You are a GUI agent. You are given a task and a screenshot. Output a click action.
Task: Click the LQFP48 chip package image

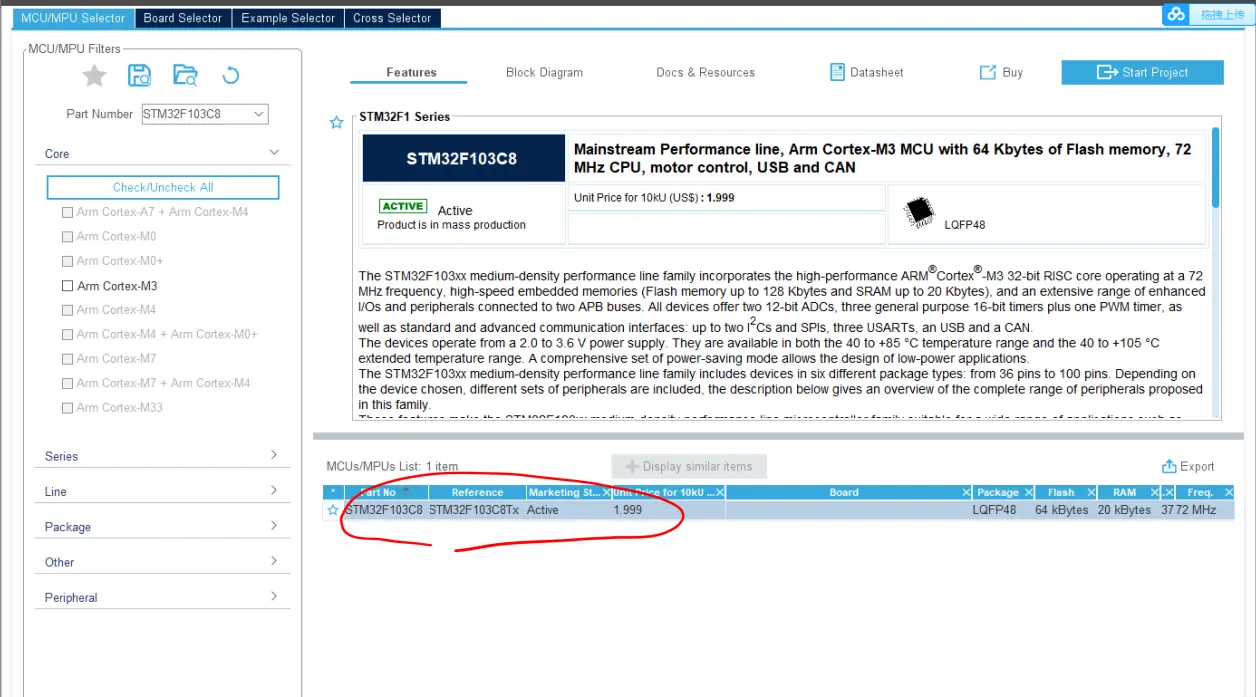[x=919, y=212]
